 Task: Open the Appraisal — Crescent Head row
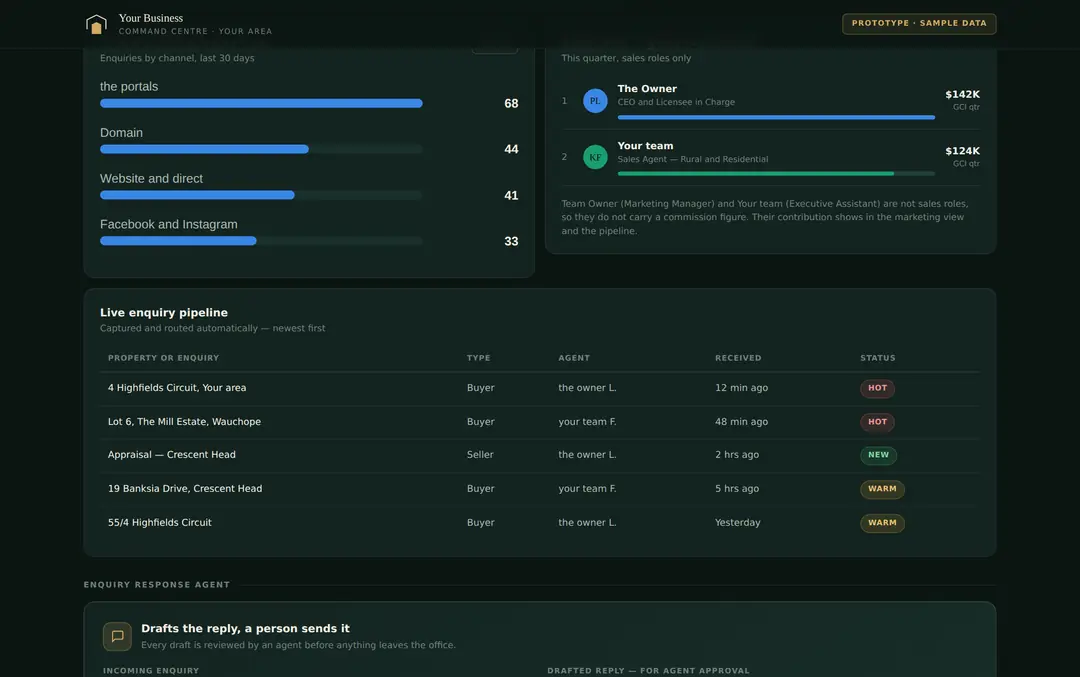540,455
